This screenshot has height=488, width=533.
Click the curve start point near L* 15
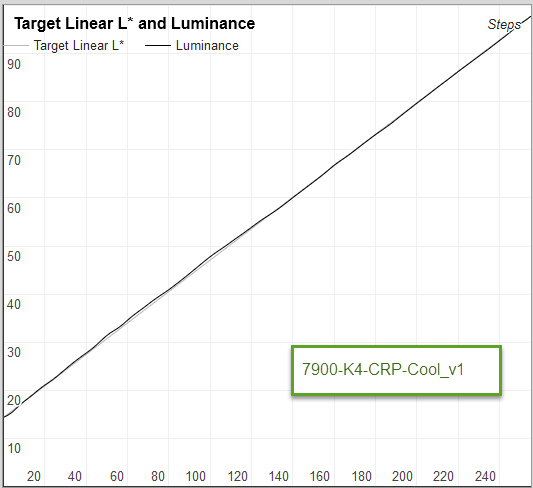click(5, 416)
